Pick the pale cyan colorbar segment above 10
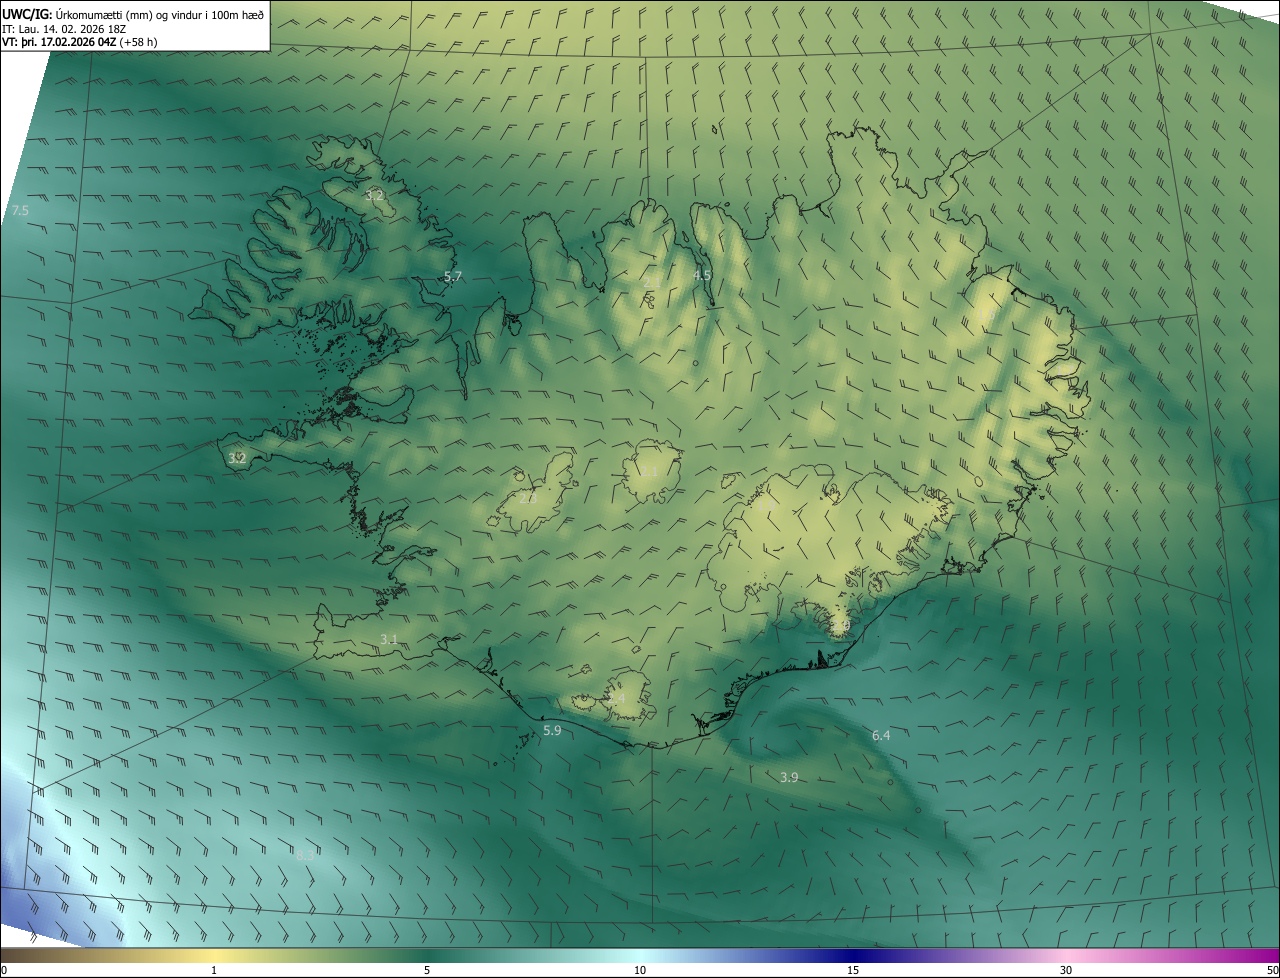 [x=640, y=955]
